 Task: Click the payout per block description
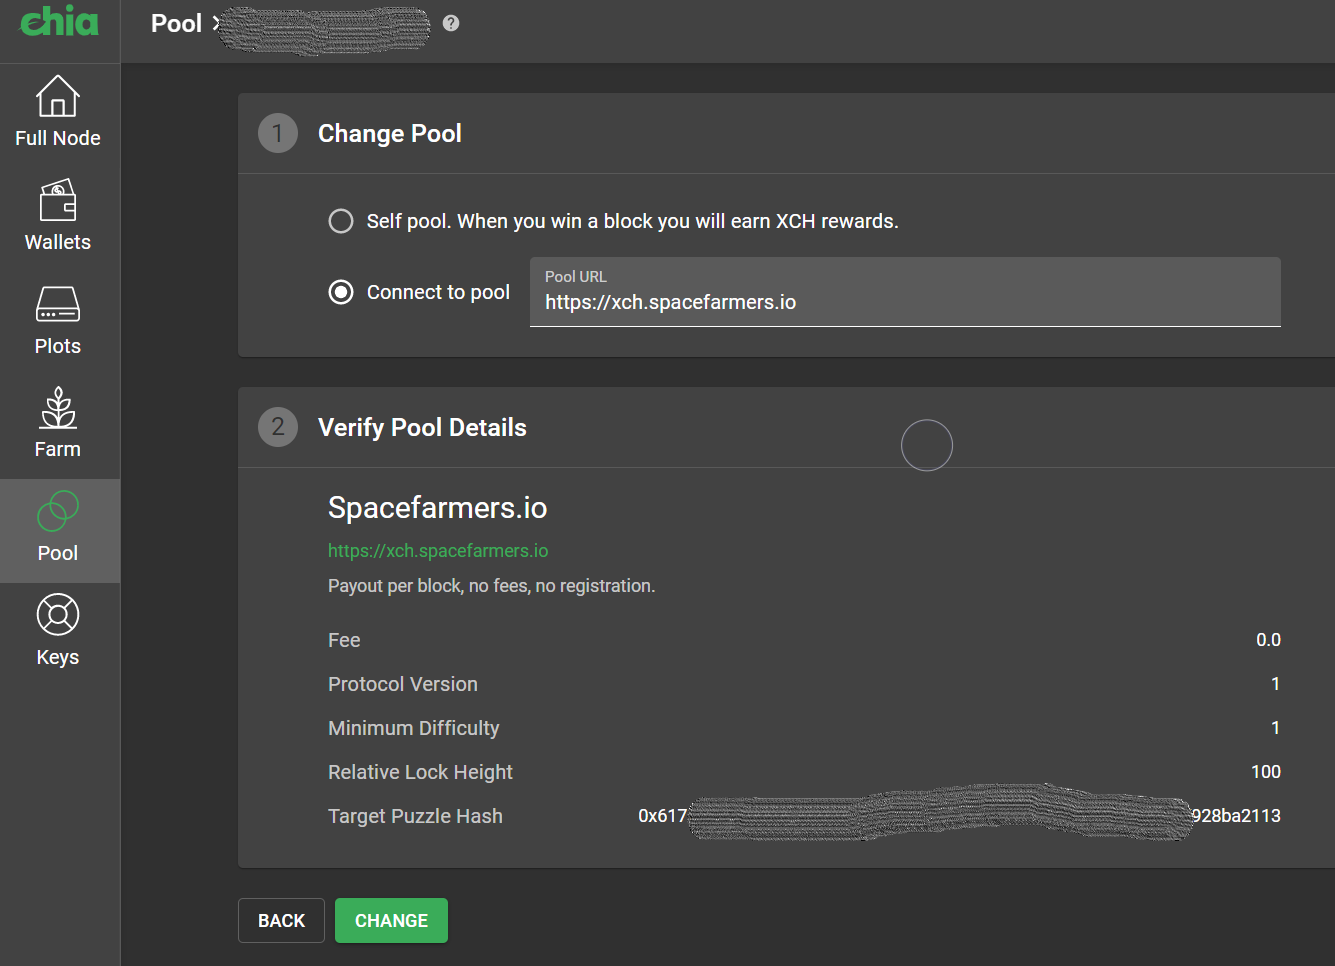492,586
